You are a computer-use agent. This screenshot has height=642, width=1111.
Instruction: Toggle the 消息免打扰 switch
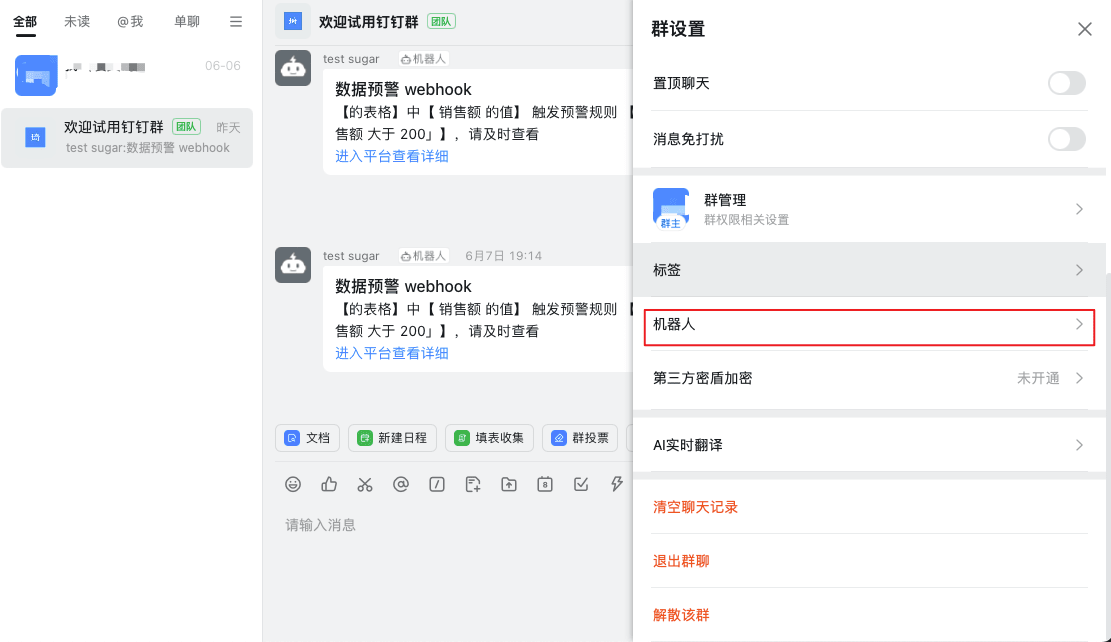[1066, 139]
